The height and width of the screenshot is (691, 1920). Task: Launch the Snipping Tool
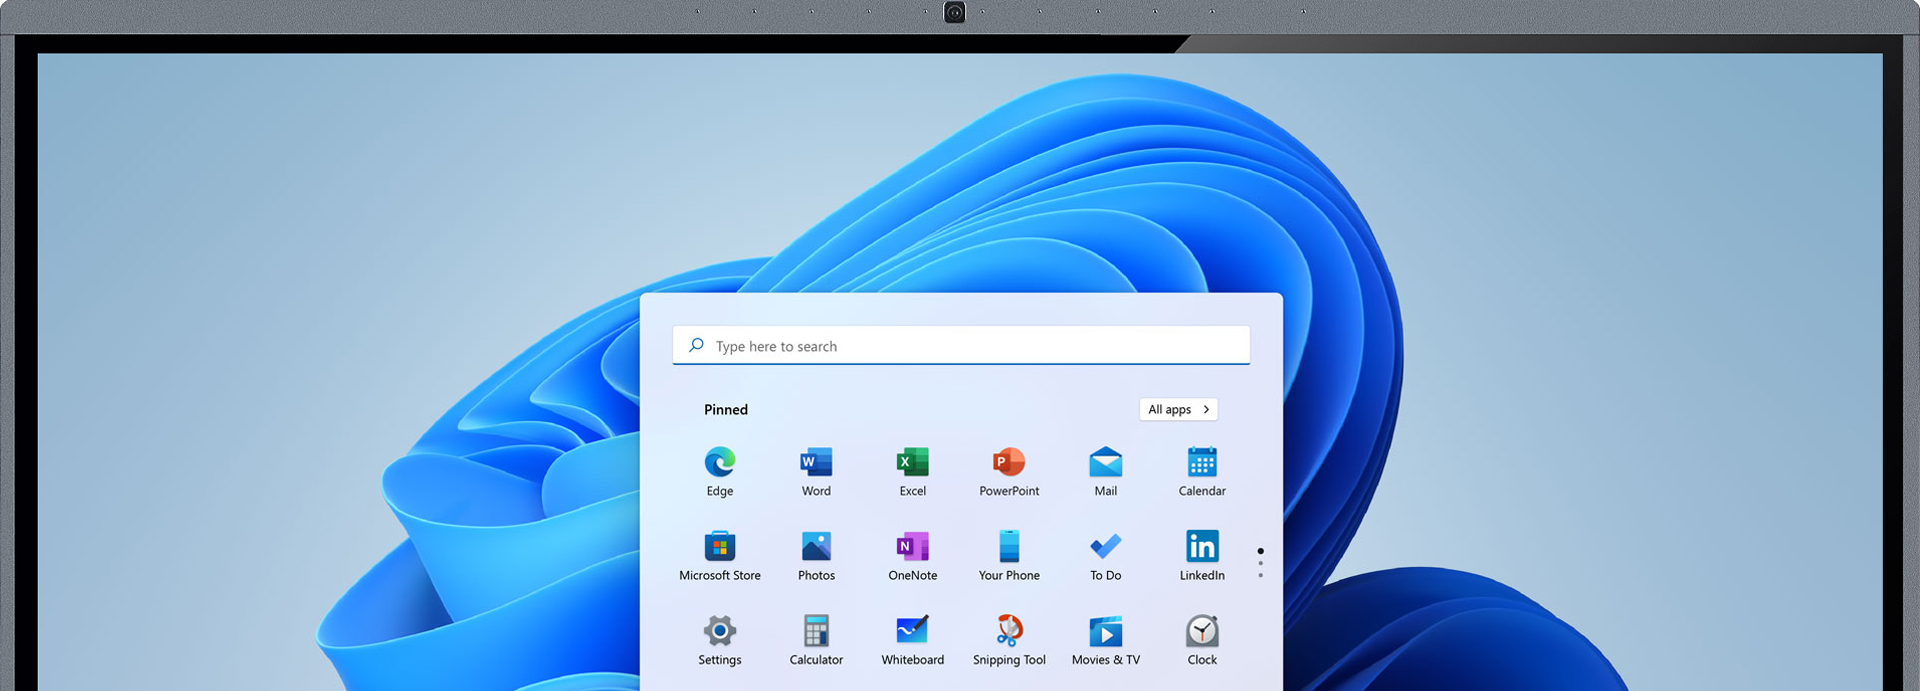coord(1009,640)
